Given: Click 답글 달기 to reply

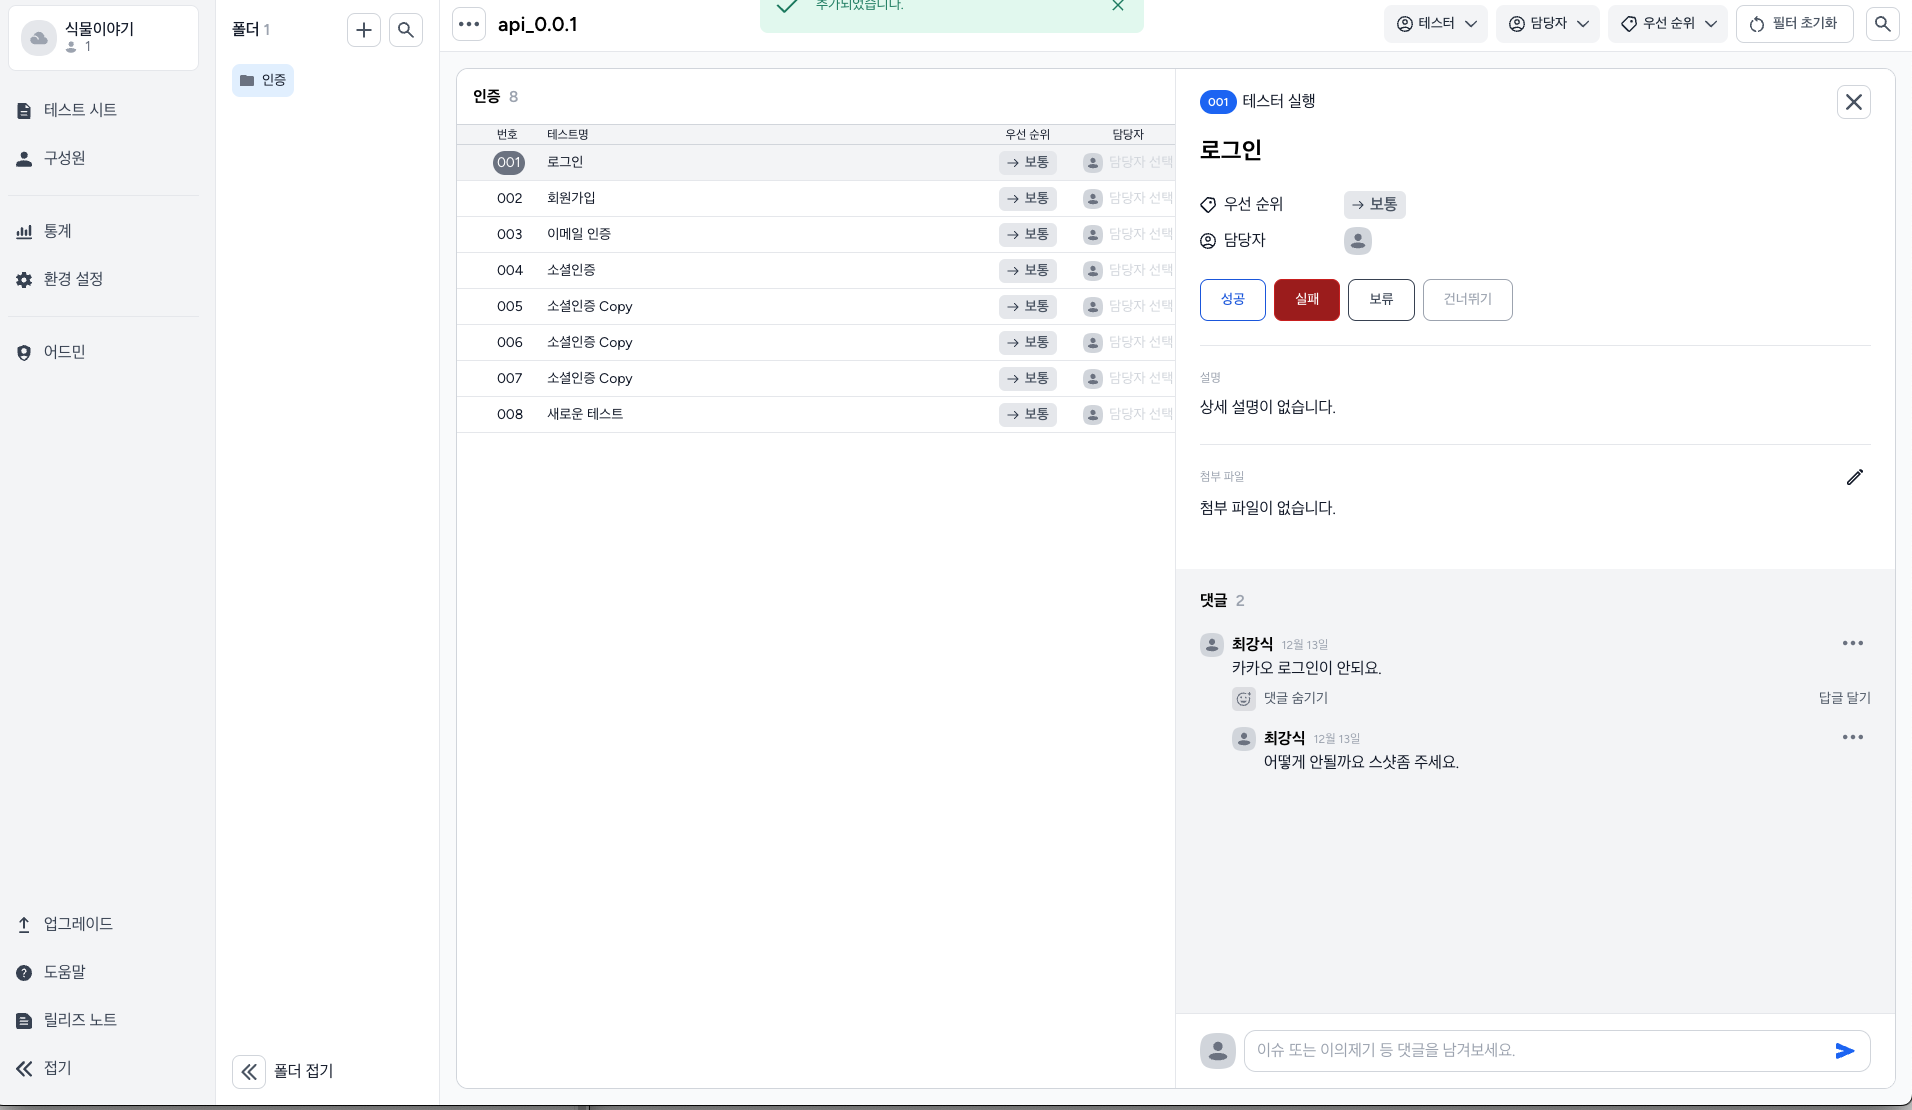Looking at the screenshot, I should 1845,699.
